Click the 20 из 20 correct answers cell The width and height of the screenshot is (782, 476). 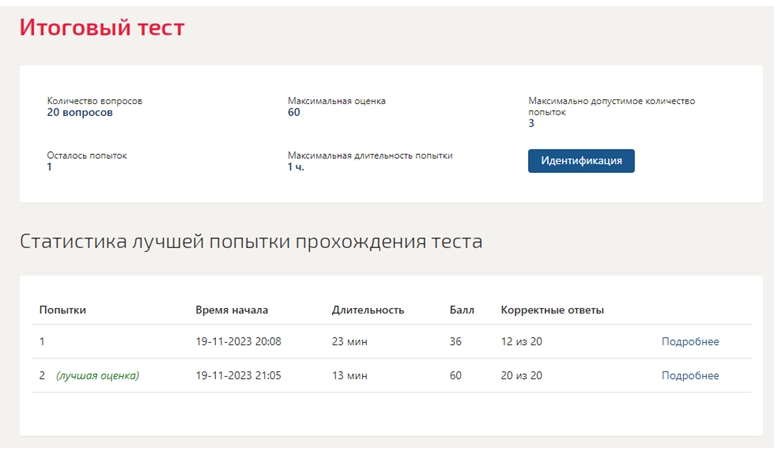pyautogui.click(x=521, y=375)
